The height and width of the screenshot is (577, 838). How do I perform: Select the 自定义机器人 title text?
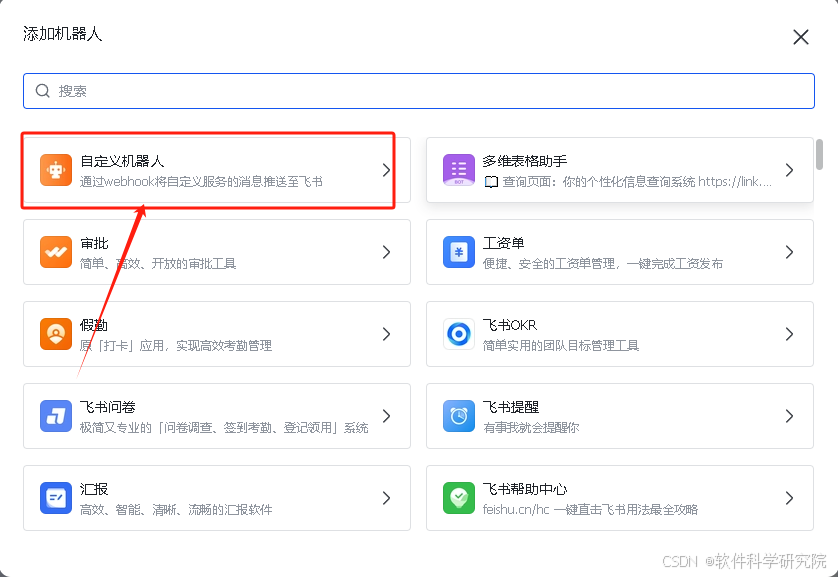pyautogui.click(x=122, y=161)
